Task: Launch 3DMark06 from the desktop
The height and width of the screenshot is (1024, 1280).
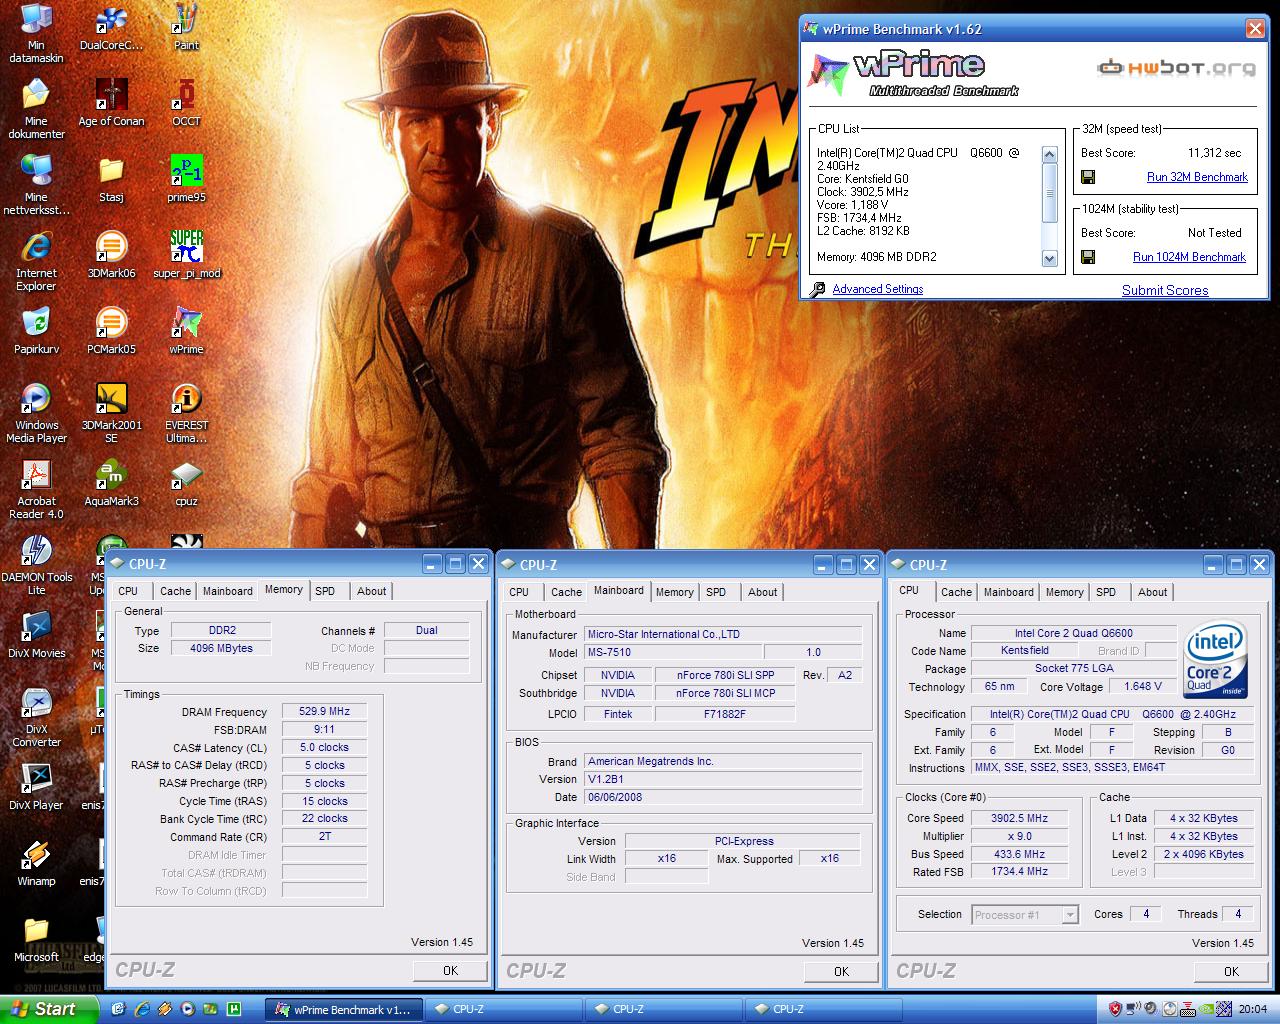Action: click(111, 255)
